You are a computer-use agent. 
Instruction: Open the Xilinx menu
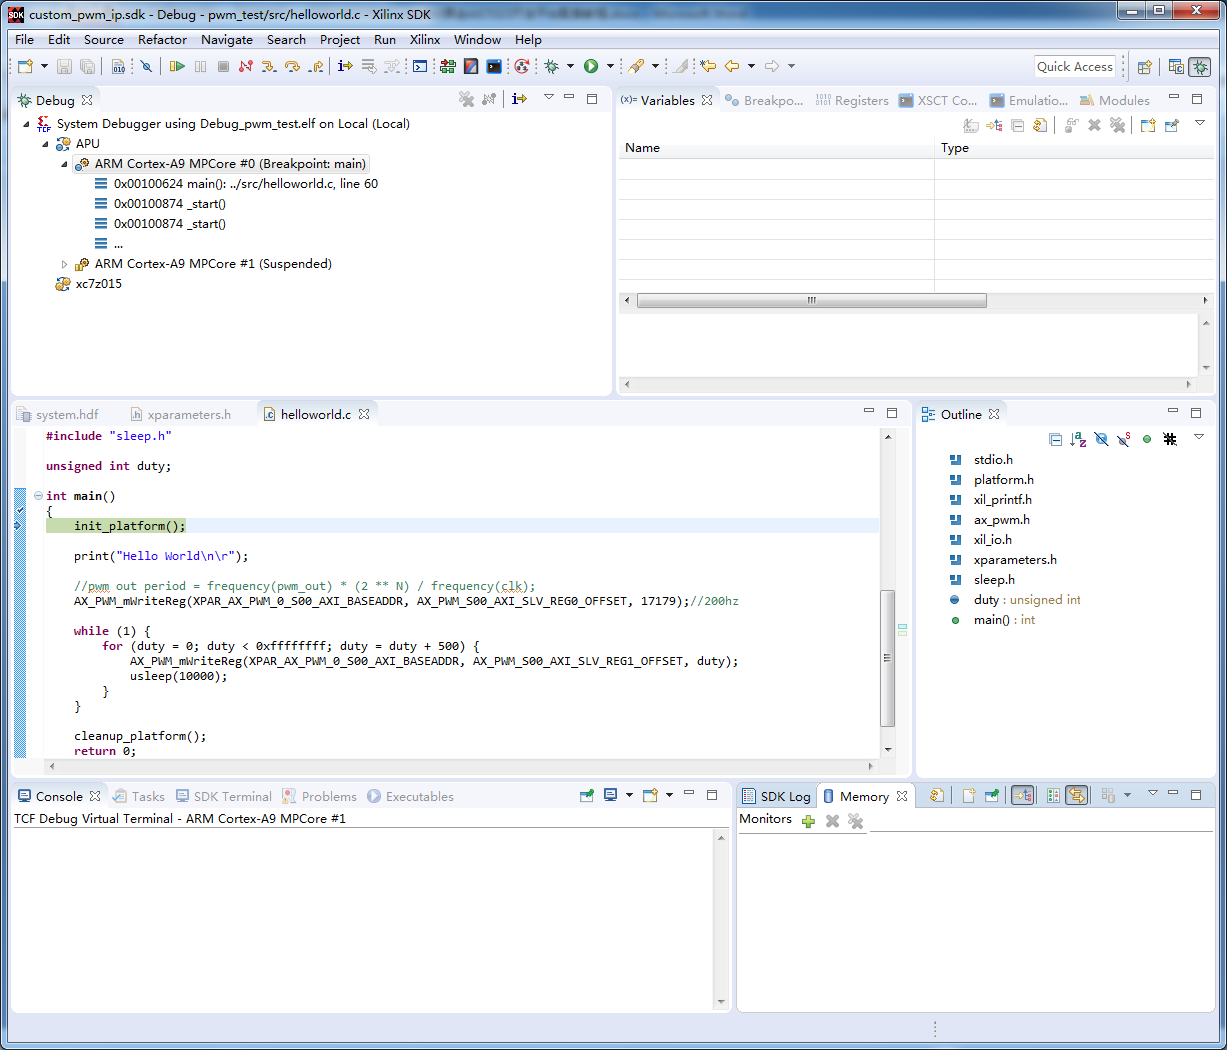(425, 39)
